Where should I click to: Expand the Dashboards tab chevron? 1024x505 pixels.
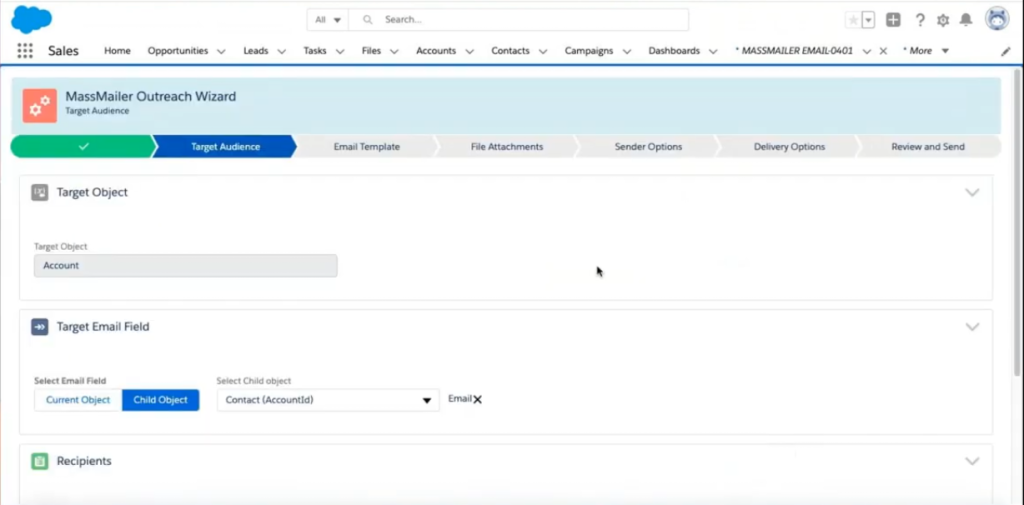tap(712, 51)
